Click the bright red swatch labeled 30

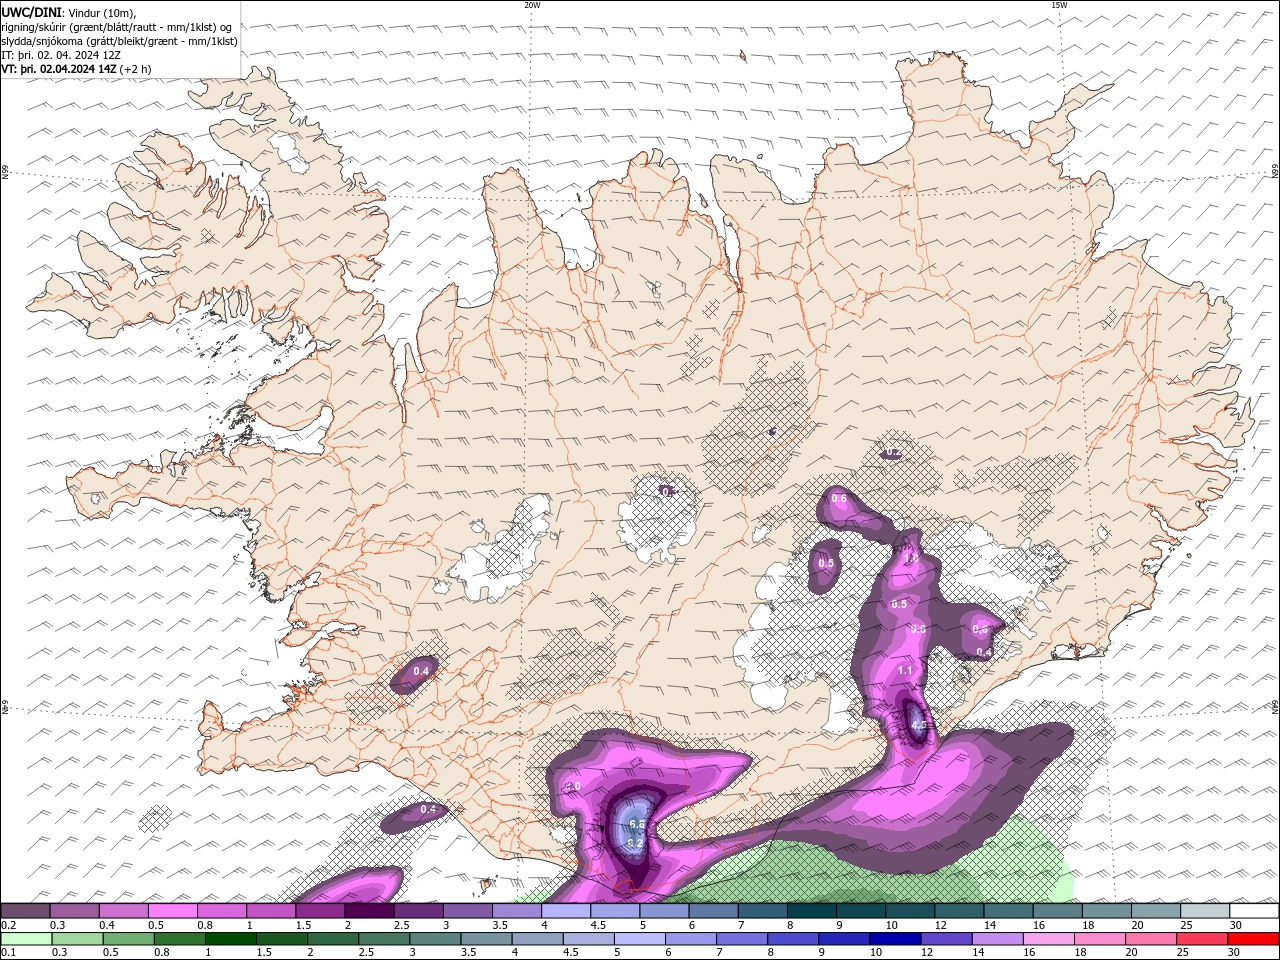tap(1254, 939)
